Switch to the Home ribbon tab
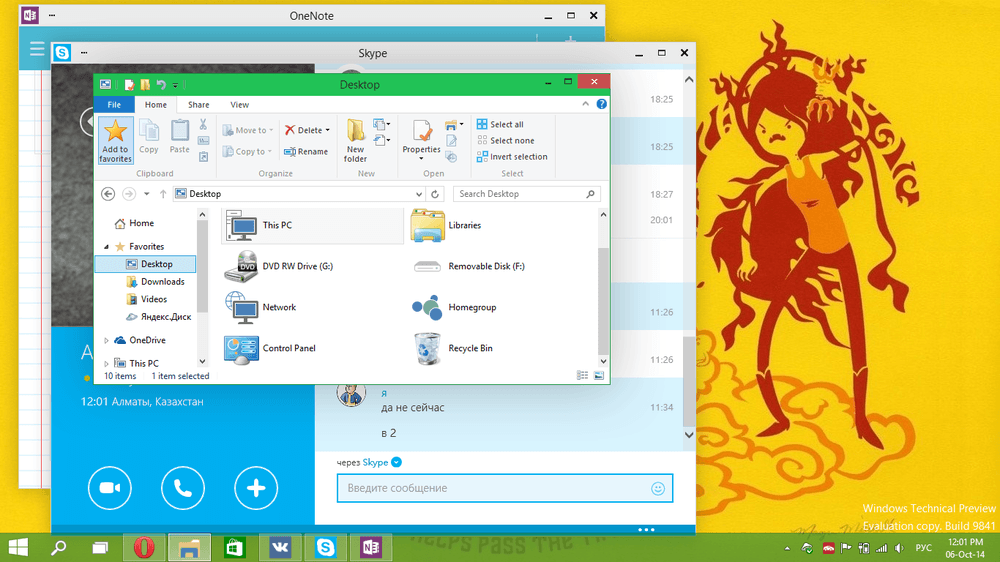1000x562 pixels. point(156,105)
